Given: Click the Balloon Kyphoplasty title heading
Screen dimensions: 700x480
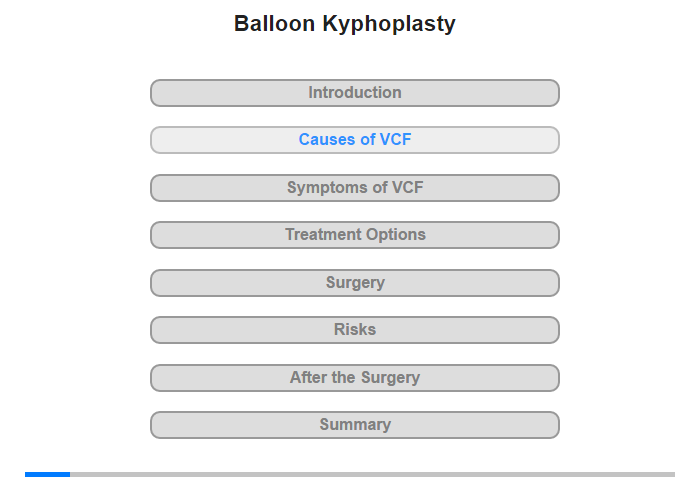Looking at the screenshot, I should coord(345,24).
